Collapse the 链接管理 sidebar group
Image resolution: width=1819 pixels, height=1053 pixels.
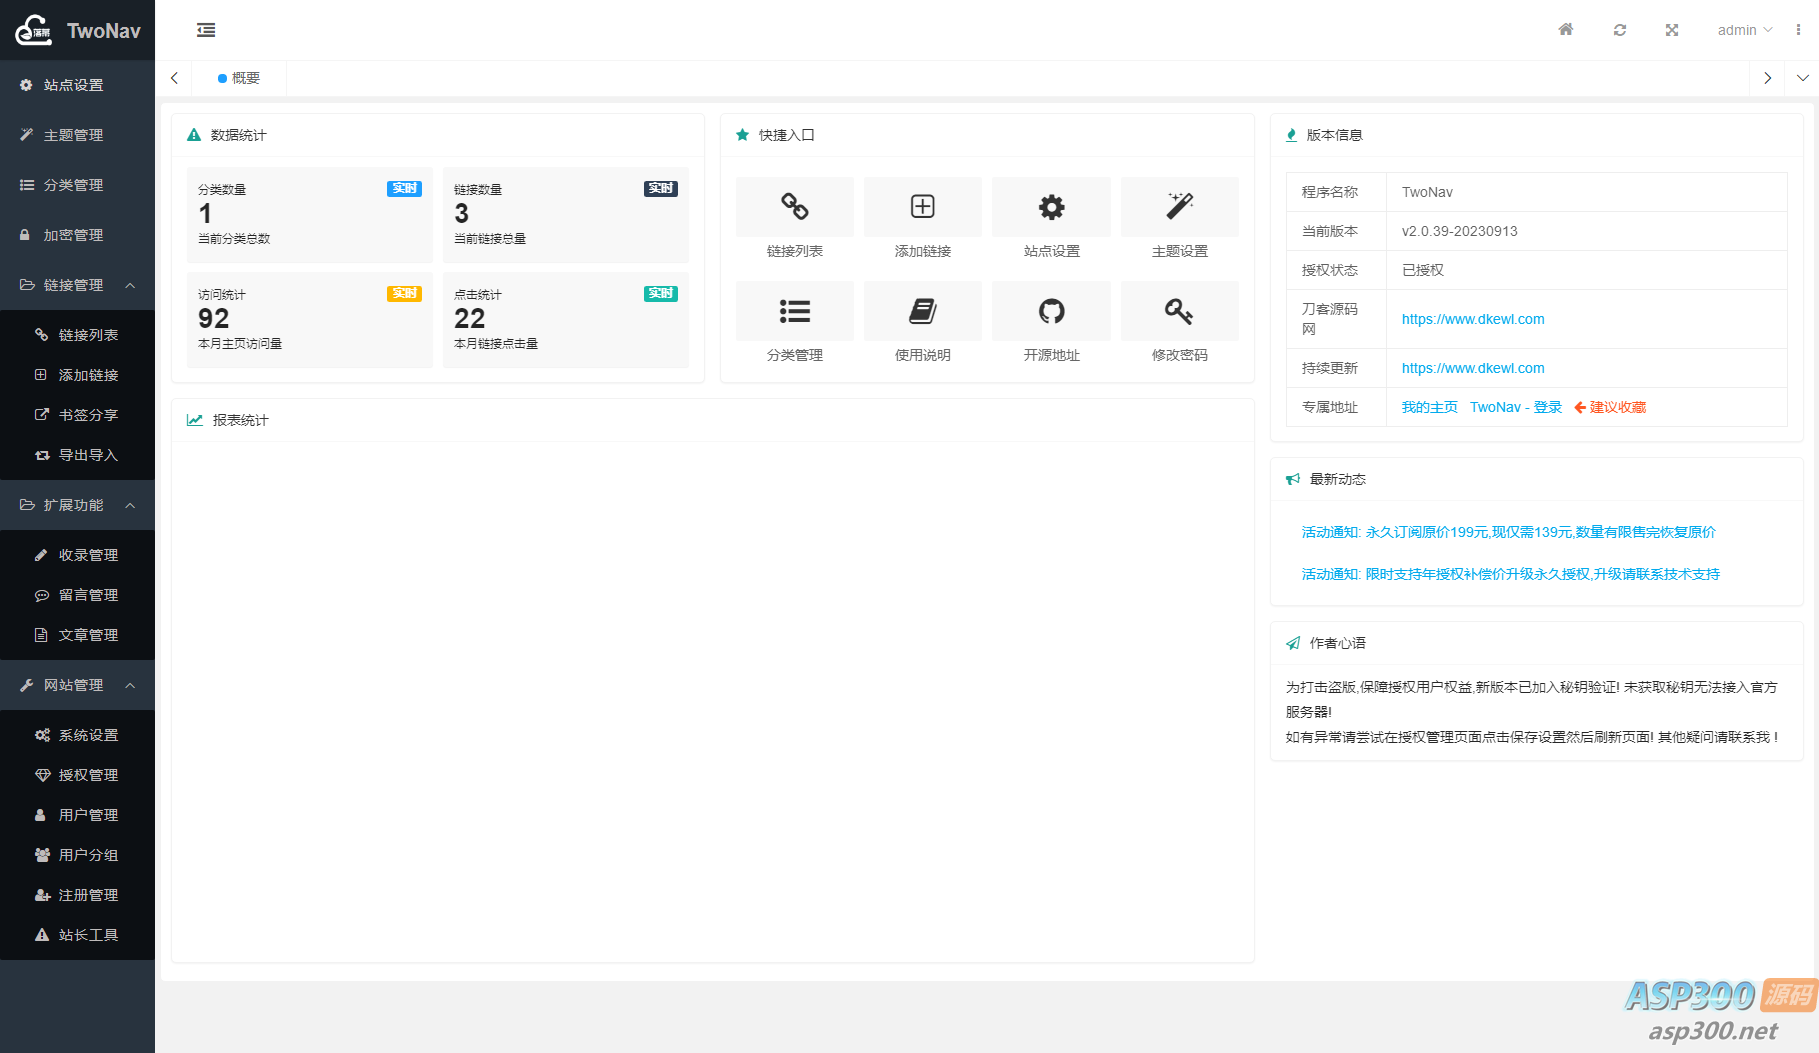click(x=77, y=285)
